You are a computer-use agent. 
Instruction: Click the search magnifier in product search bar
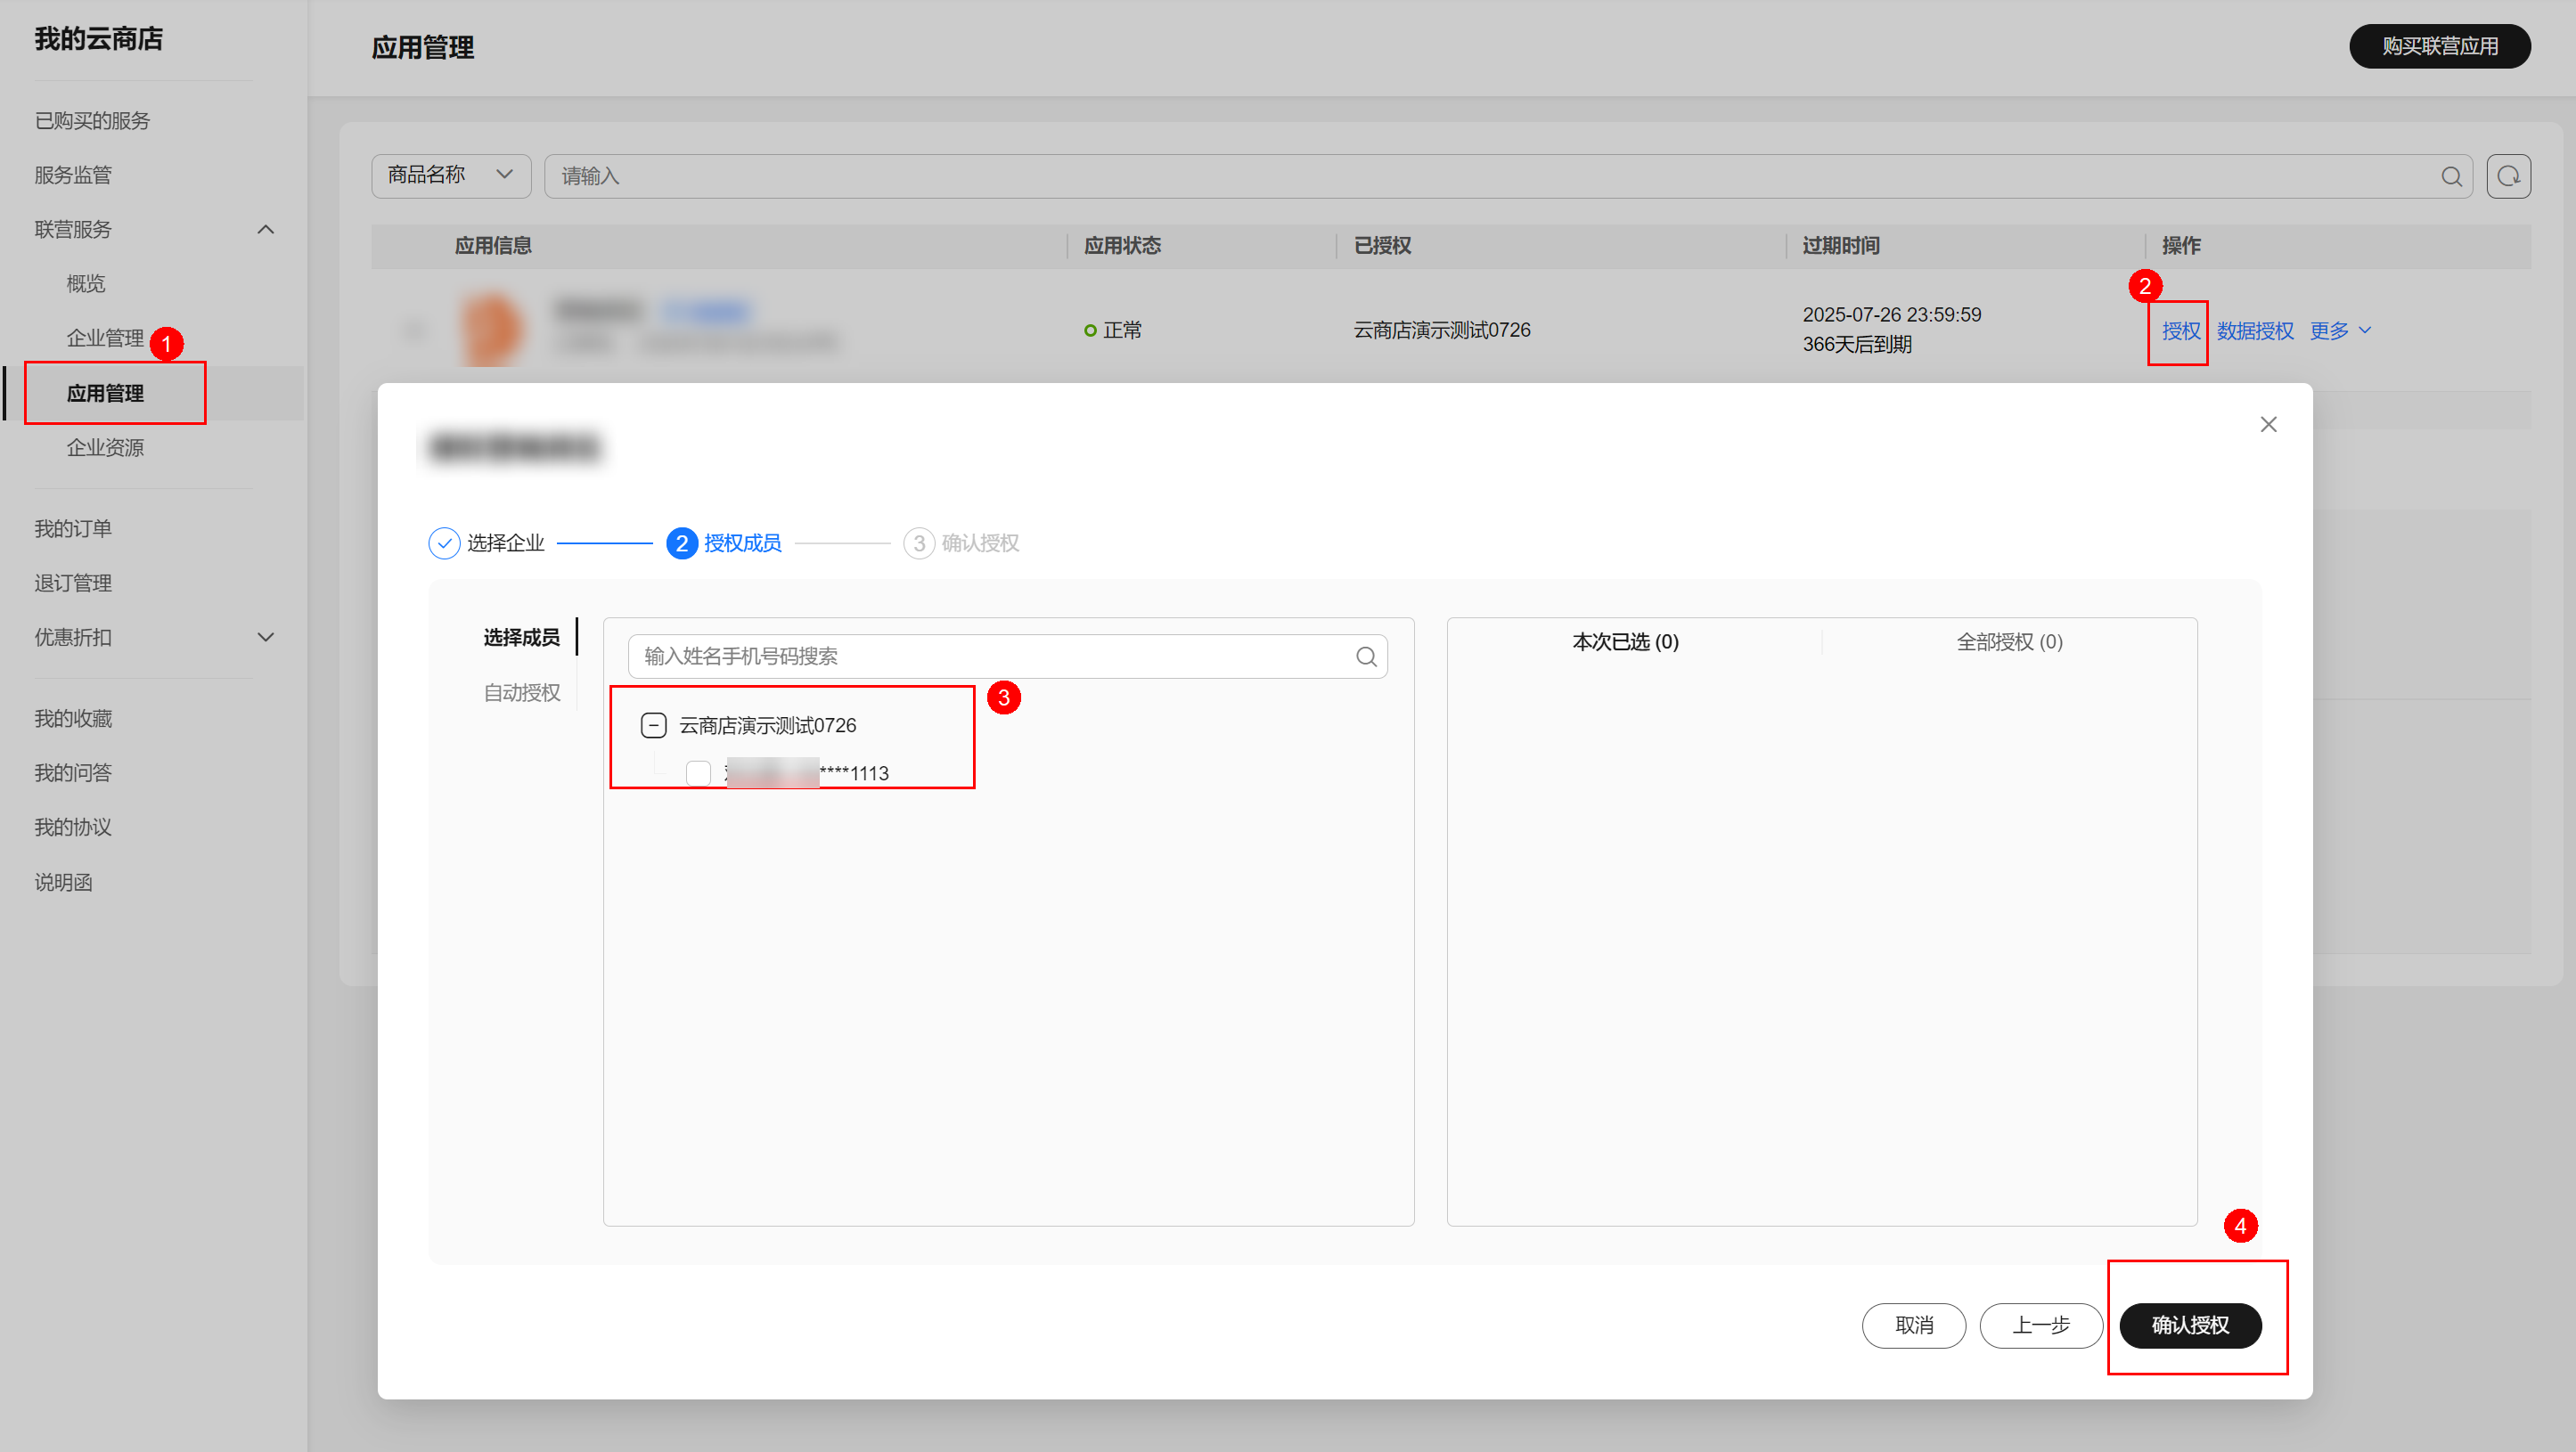point(2451,177)
